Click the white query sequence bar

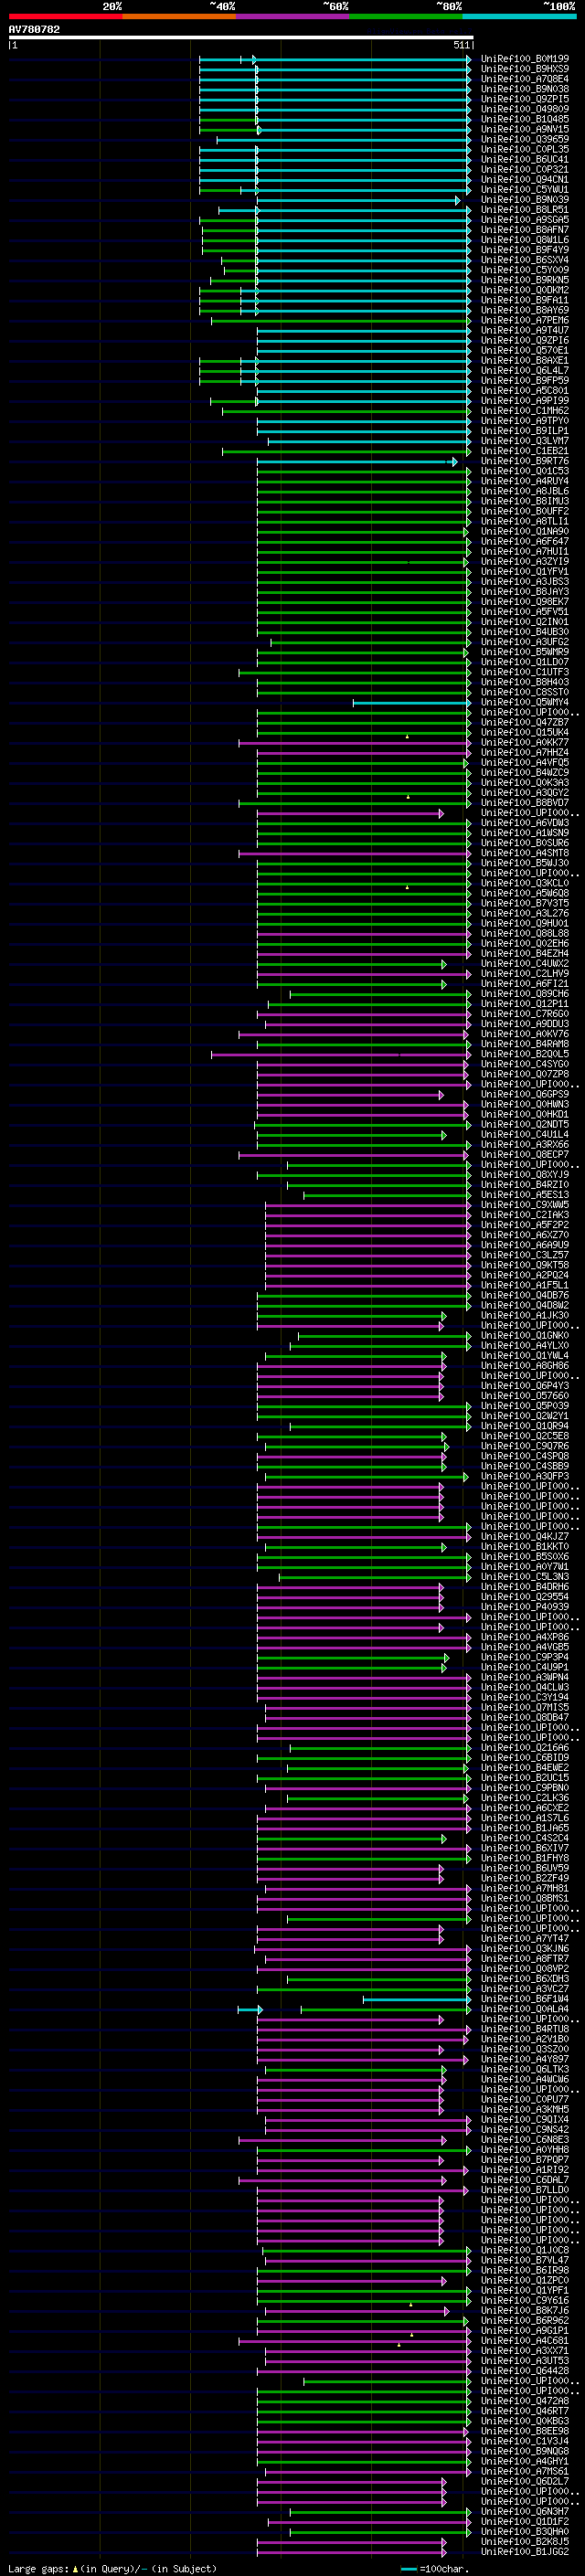tap(241, 37)
